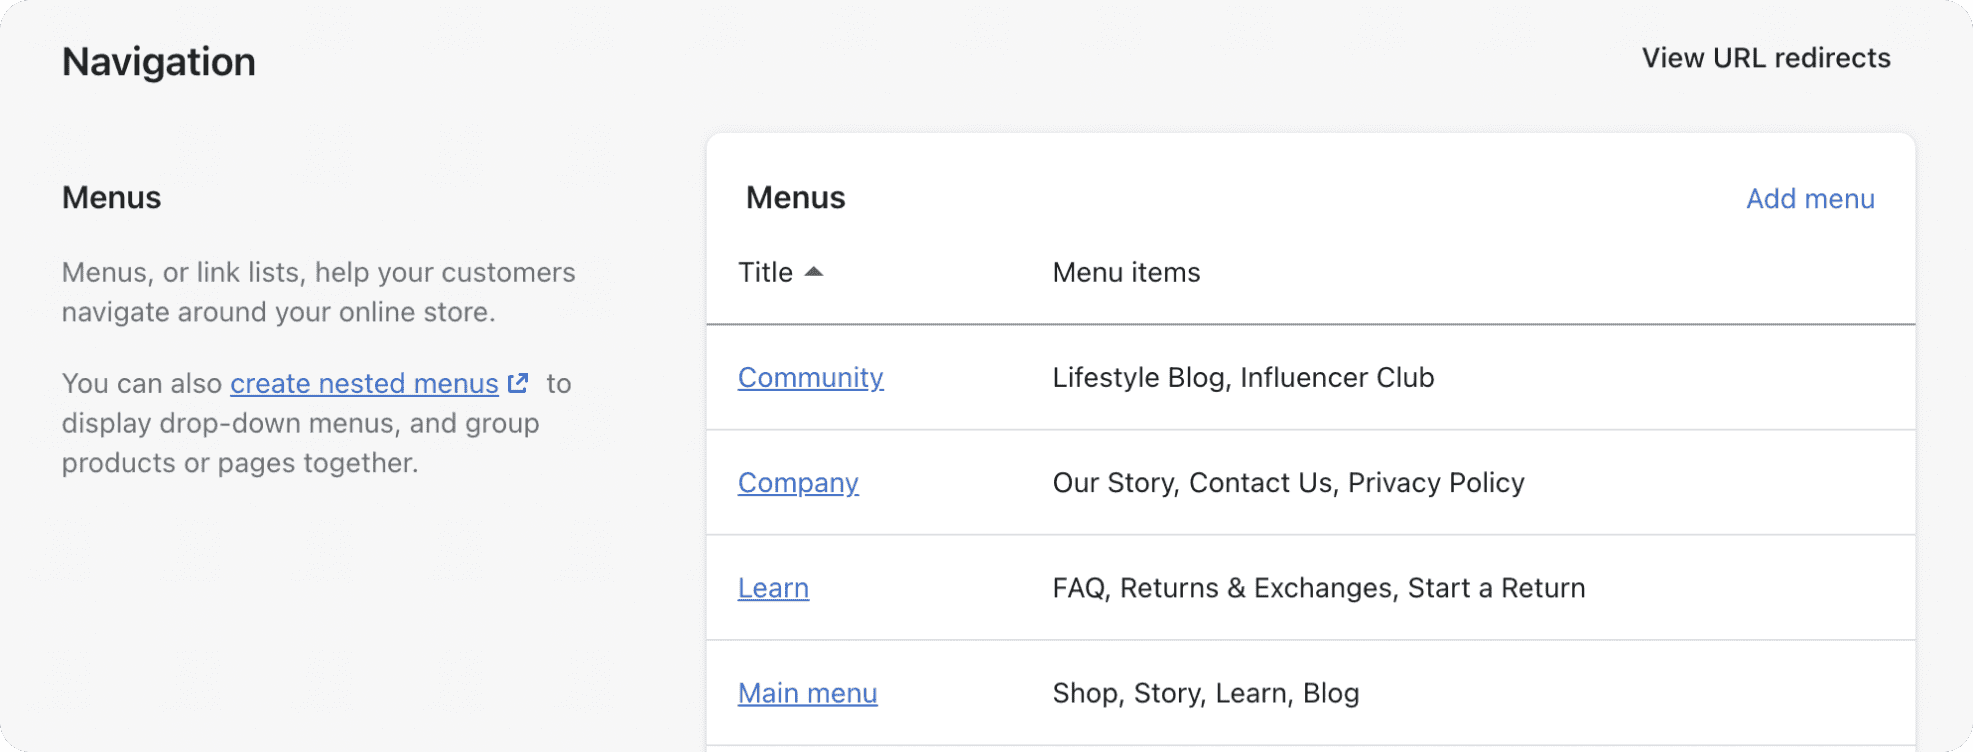Click the Title sort arrow icon
Screen dimensions: 1973x752
[814, 271]
